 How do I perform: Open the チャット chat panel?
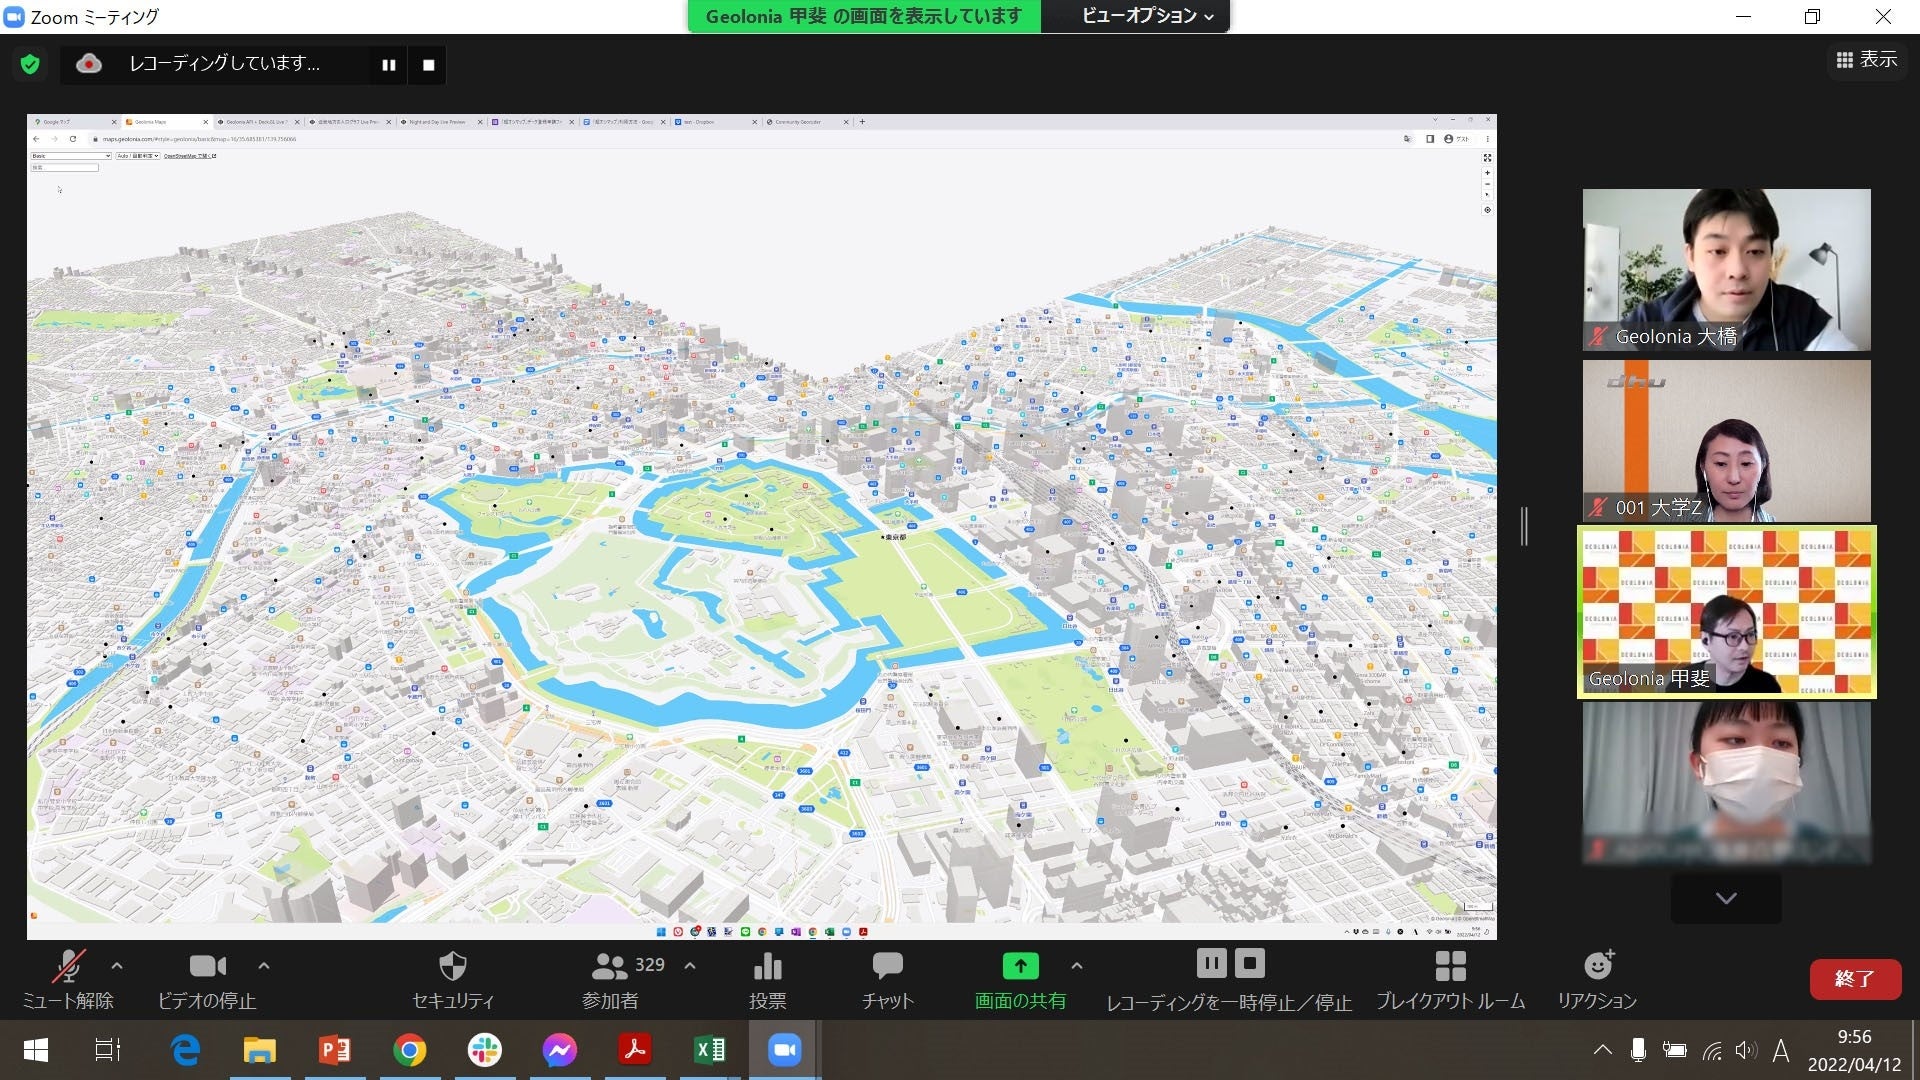(887, 979)
